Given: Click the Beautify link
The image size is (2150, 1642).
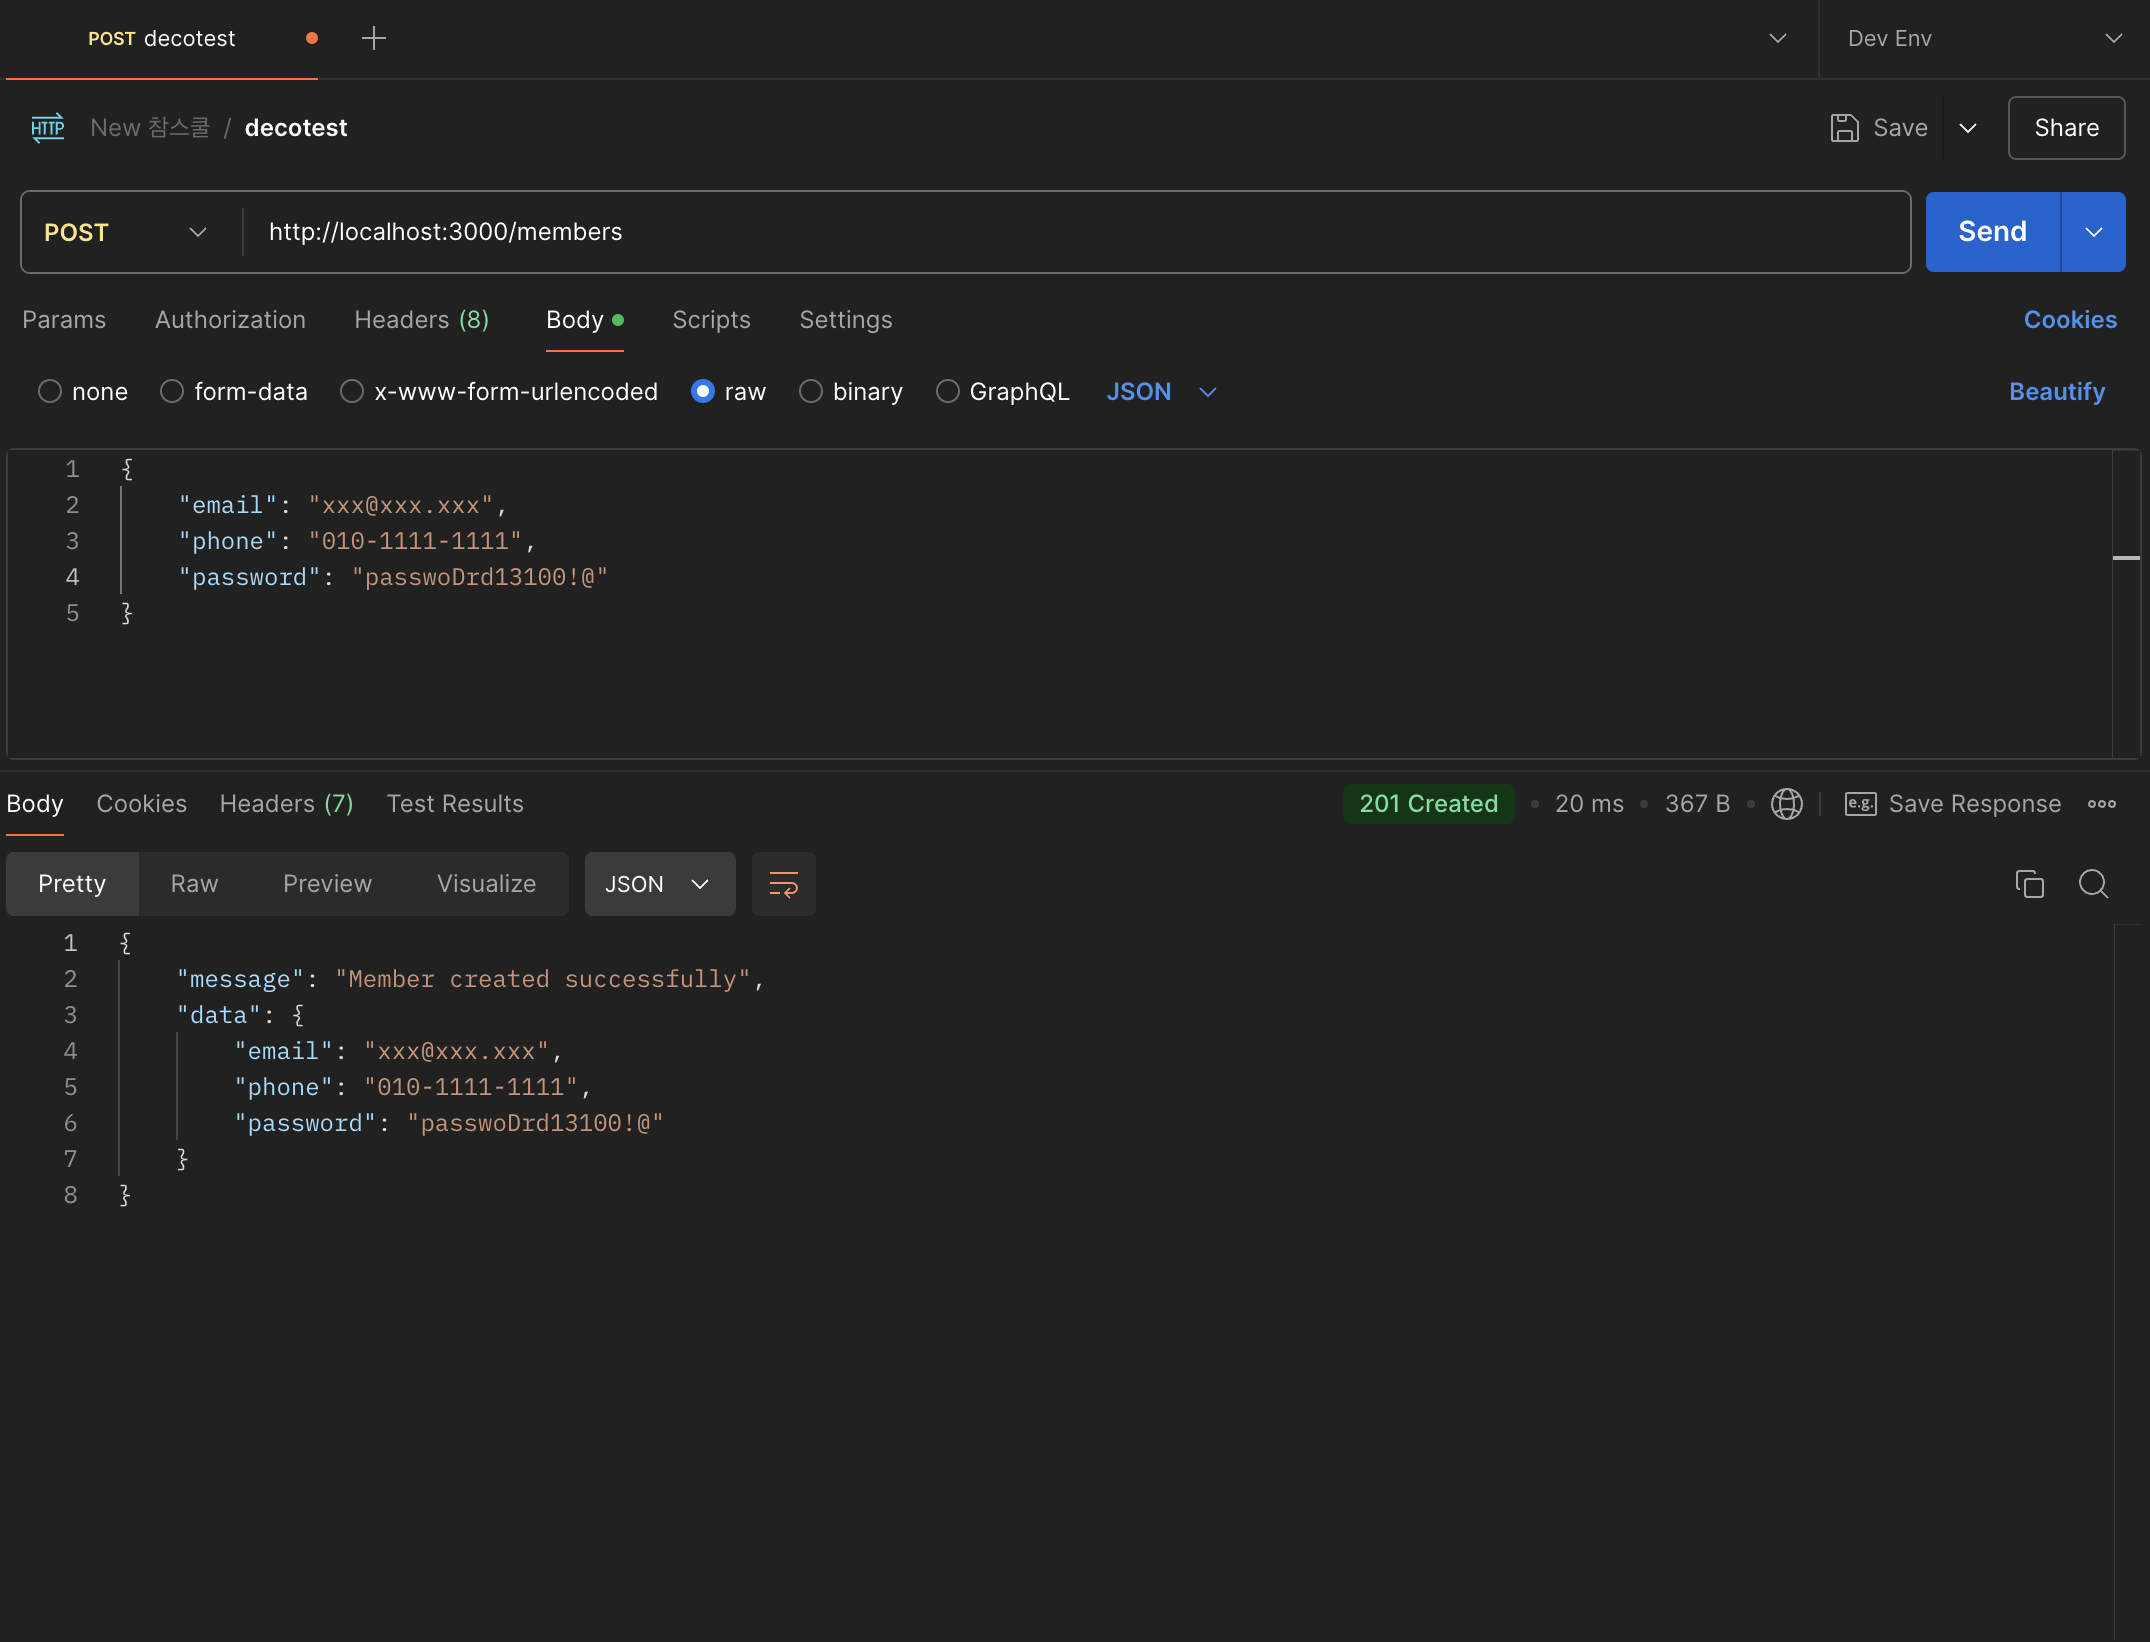Looking at the screenshot, I should (x=2056, y=392).
